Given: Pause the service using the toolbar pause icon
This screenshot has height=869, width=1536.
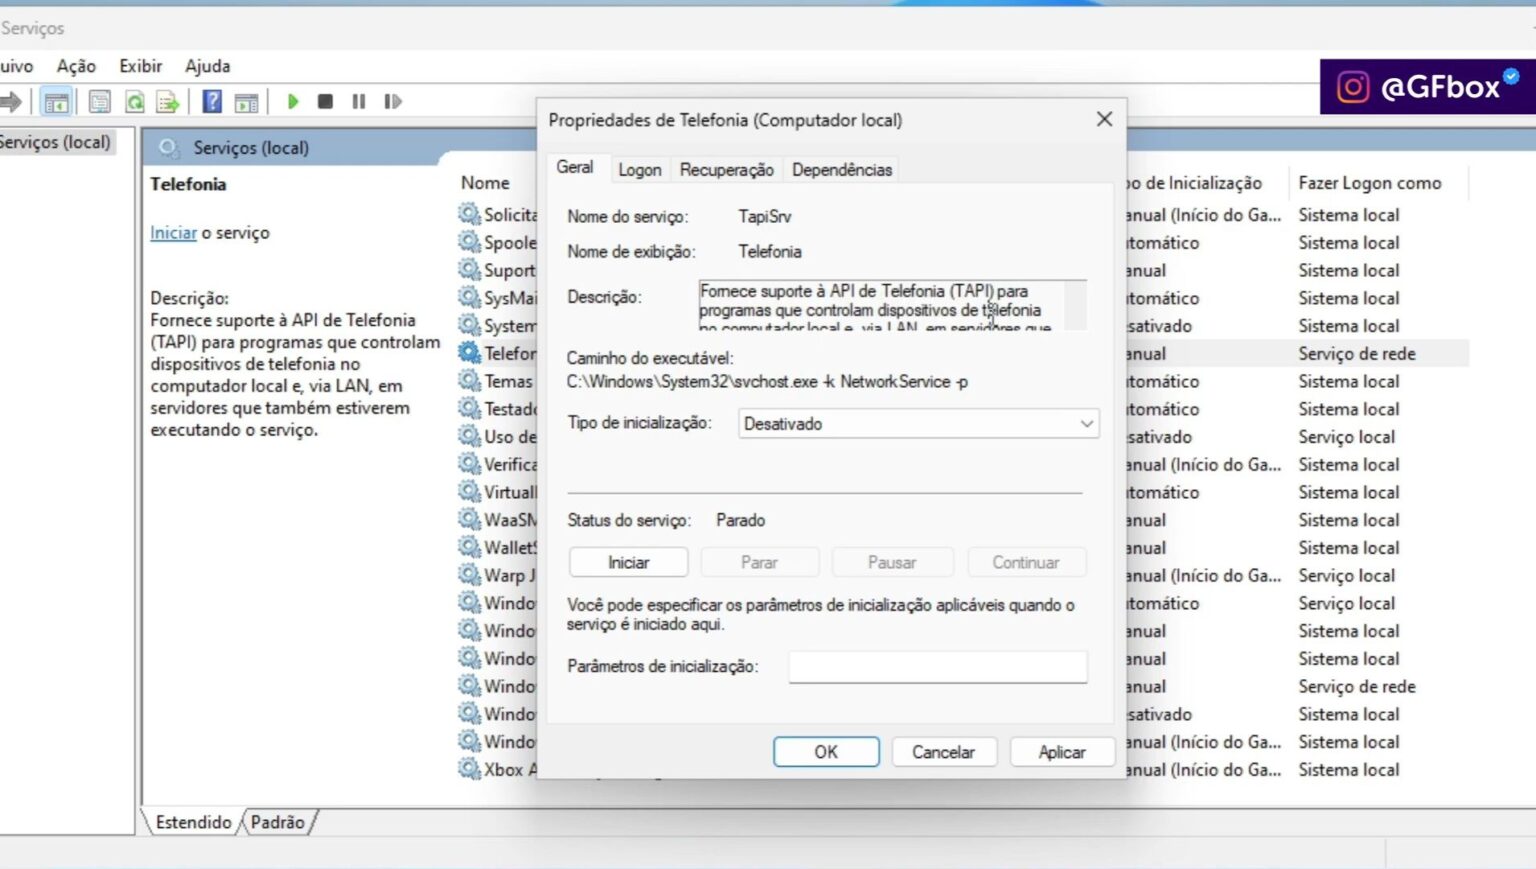Looking at the screenshot, I should pyautogui.click(x=359, y=101).
